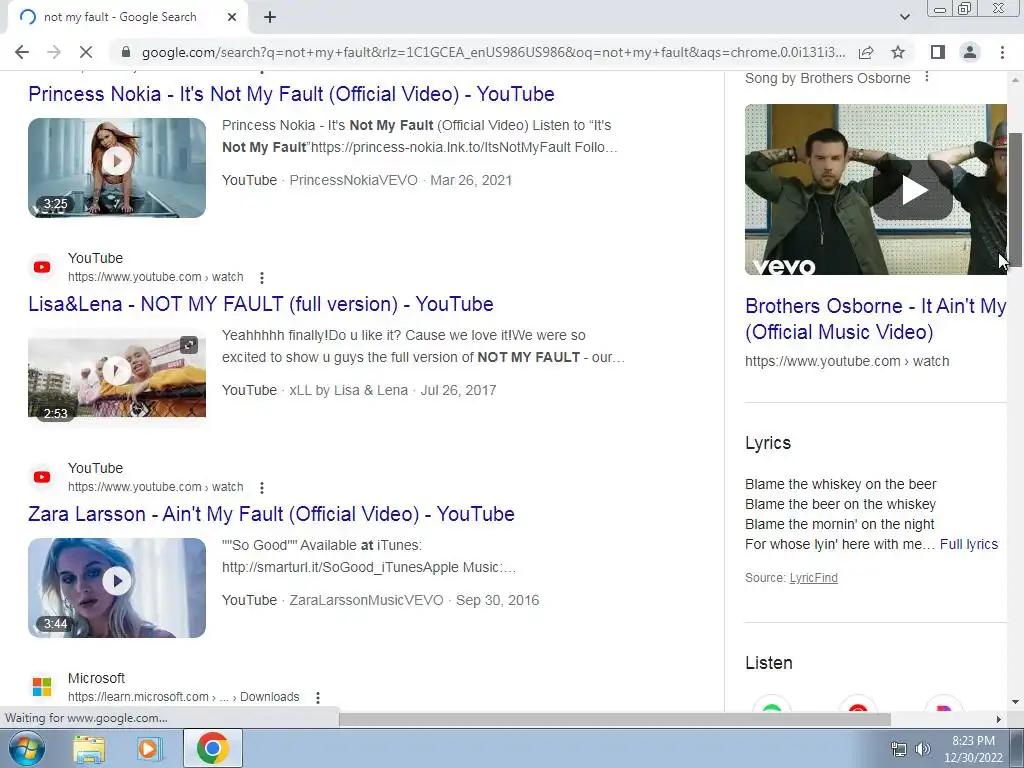Open more options for Microsoft result

point(318,697)
